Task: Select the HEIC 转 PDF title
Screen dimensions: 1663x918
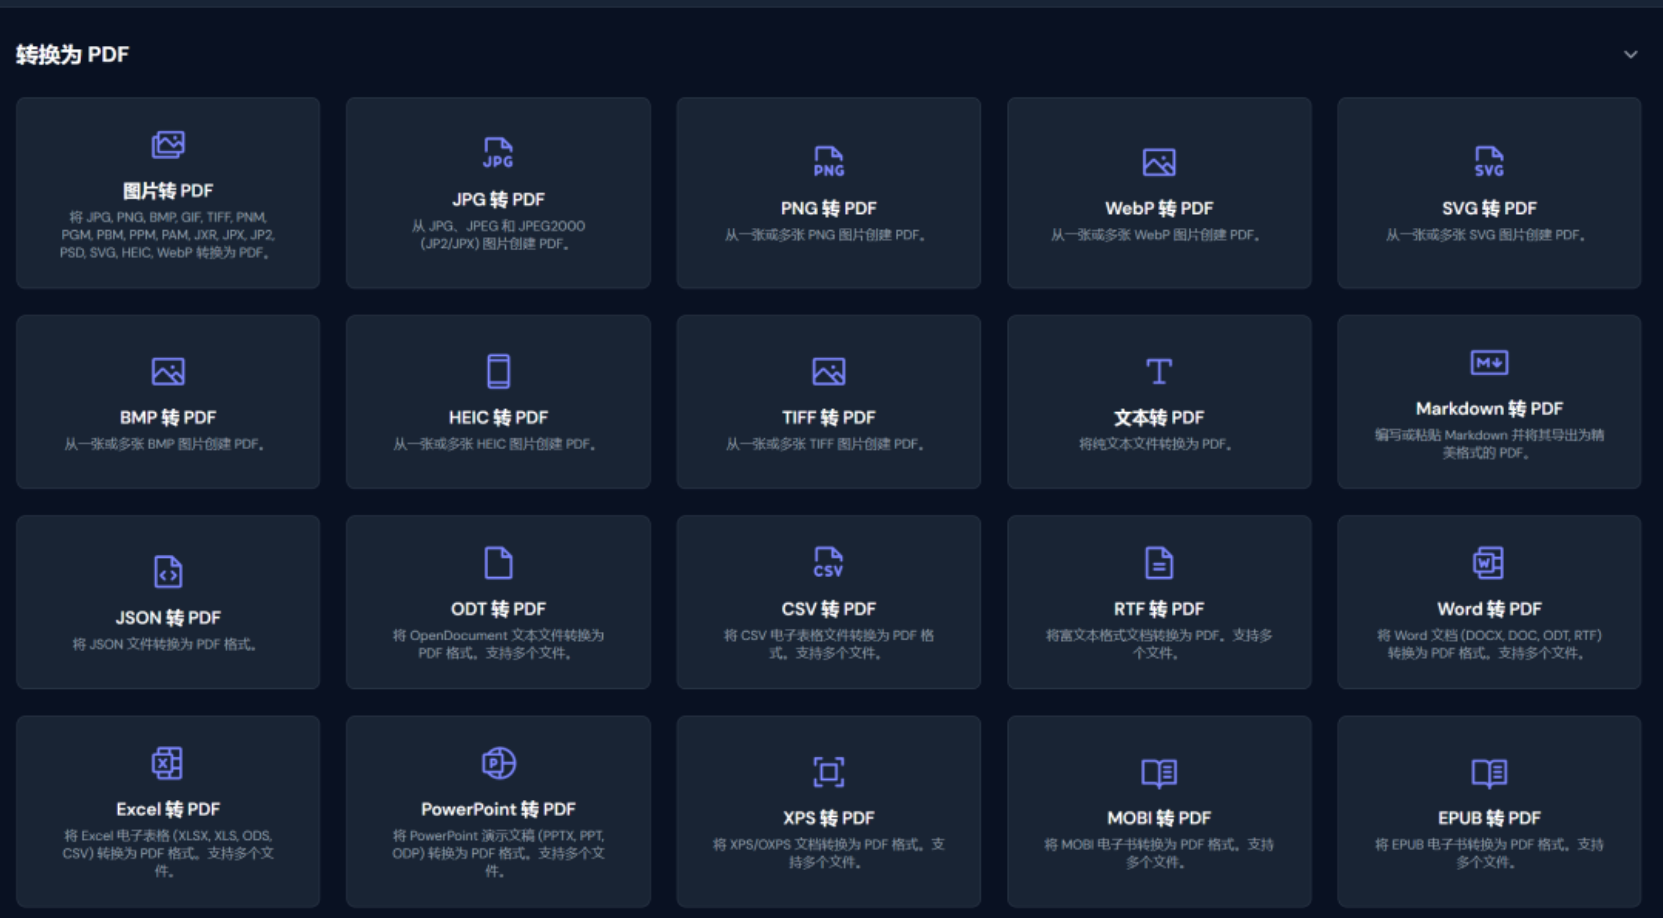Action: tap(498, 417)
